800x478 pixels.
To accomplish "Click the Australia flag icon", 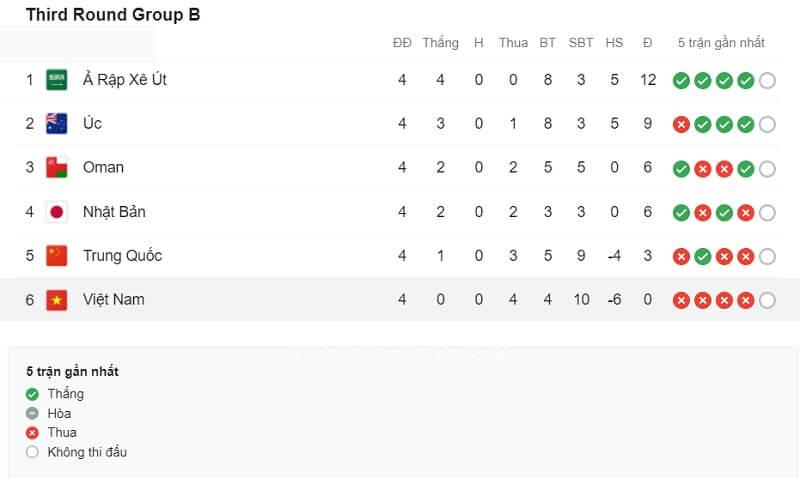I will click(57, 124).
